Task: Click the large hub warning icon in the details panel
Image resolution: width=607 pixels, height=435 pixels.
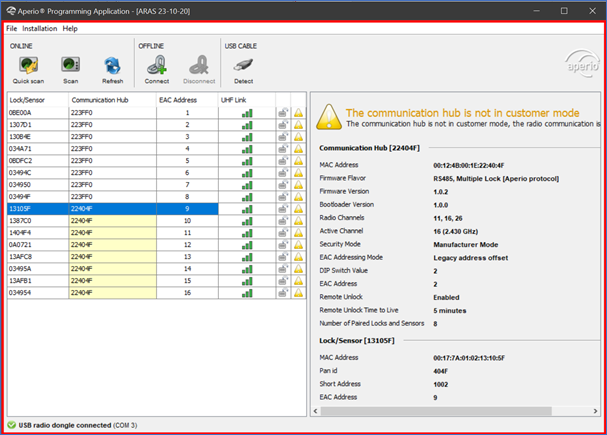Action: tap(329, 117)
